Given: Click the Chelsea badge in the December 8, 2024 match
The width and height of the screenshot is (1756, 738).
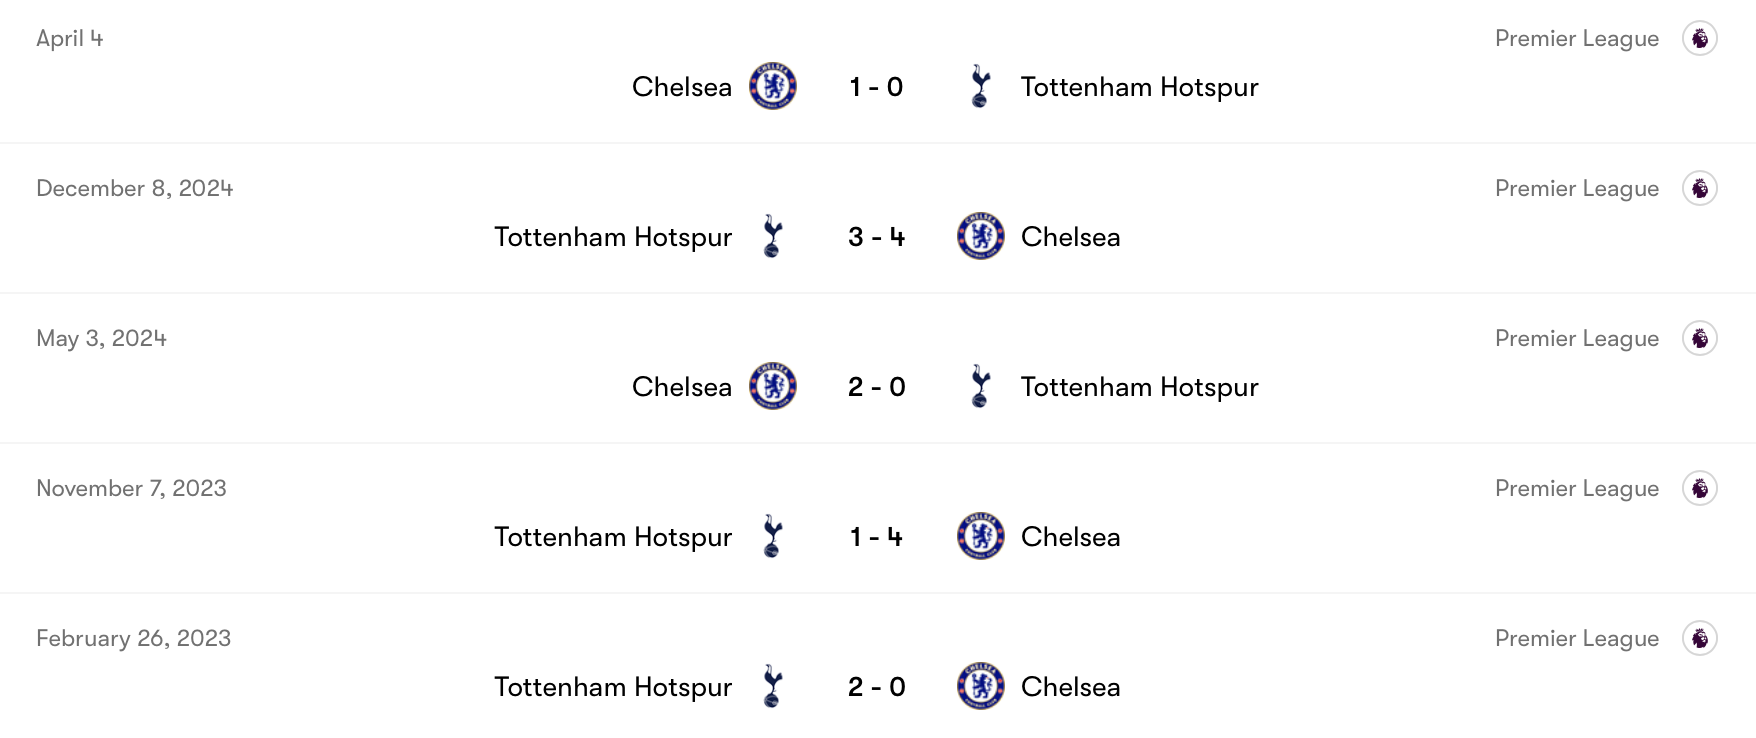Looking at the screenshot, I should (979, 237).
